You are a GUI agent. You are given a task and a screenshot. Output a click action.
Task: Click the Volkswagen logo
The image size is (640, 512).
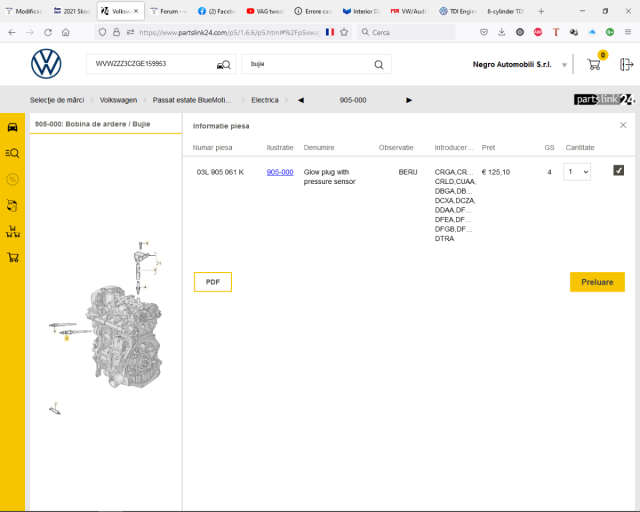tap(46, 64)
